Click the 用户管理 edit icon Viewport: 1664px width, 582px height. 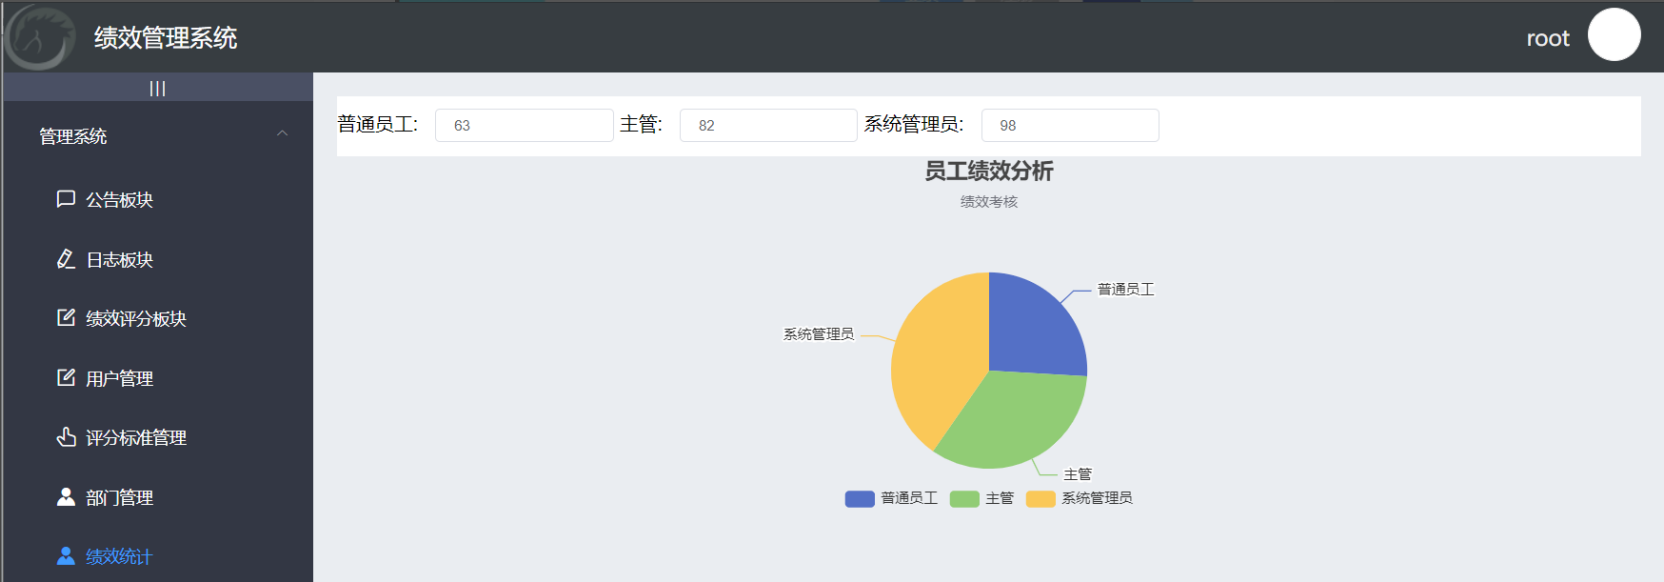point(66,378)
